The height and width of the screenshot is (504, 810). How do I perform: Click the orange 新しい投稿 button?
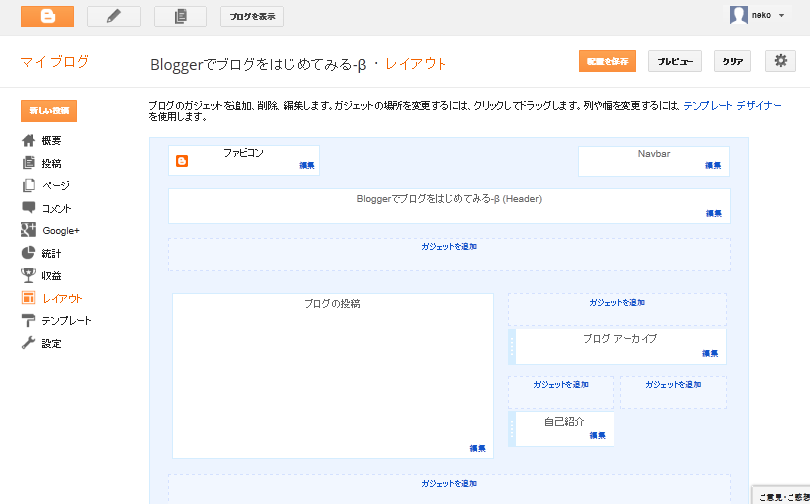(x=49, y=111)
